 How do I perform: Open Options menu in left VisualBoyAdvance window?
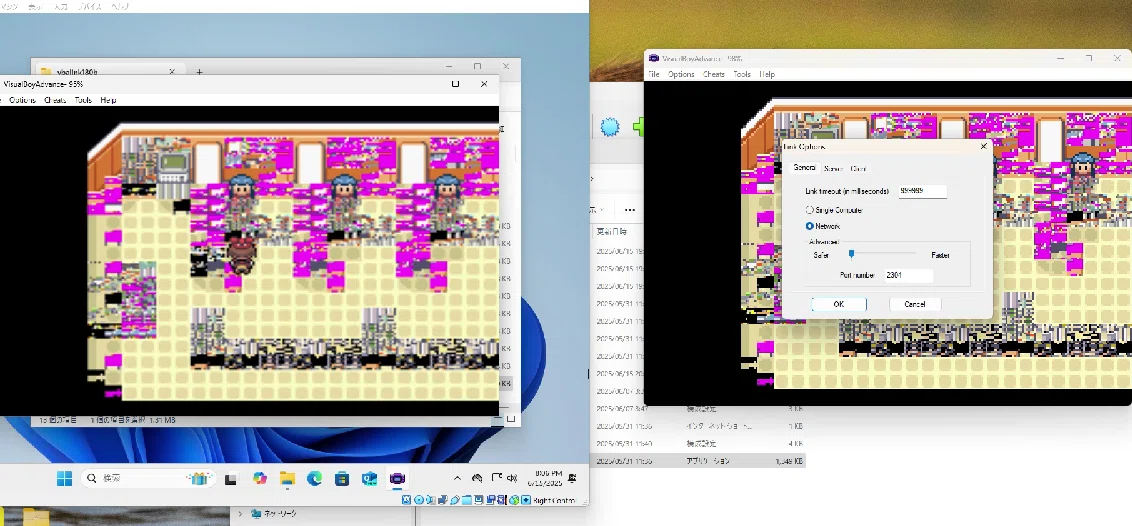22,100
